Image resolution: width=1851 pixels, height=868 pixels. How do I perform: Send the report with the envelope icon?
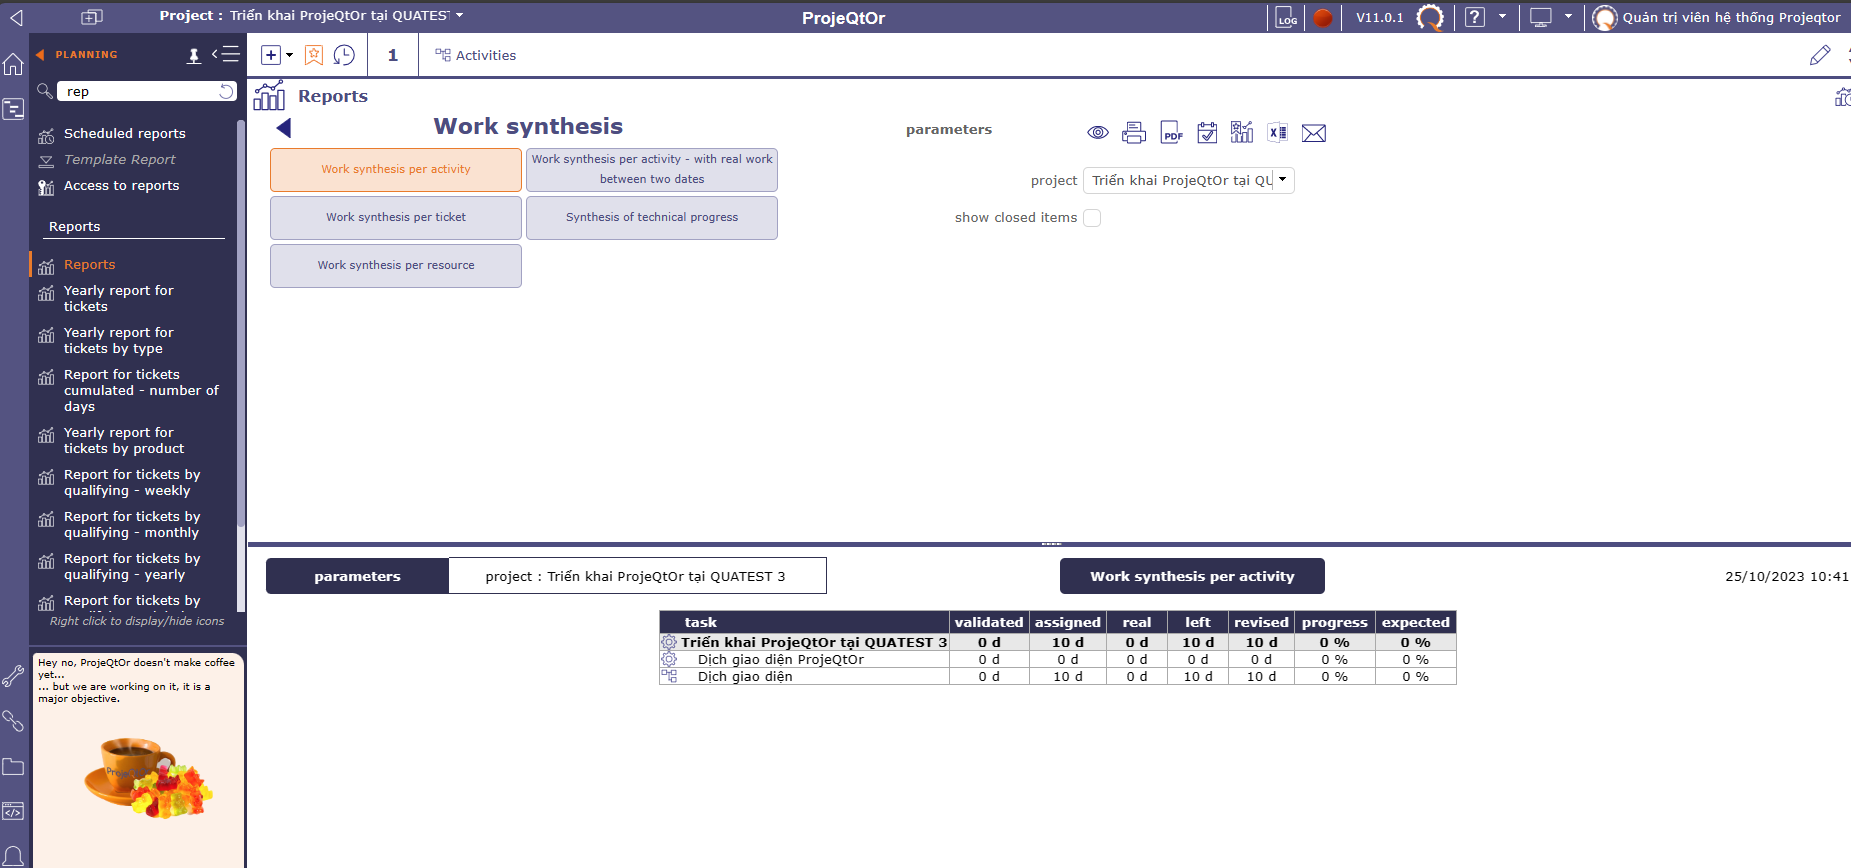click(x=1314, y=134)
